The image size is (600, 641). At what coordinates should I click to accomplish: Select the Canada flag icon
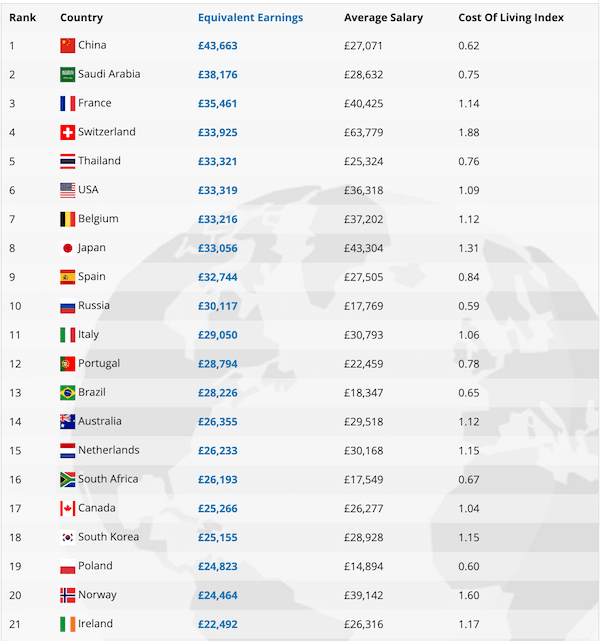67,509
